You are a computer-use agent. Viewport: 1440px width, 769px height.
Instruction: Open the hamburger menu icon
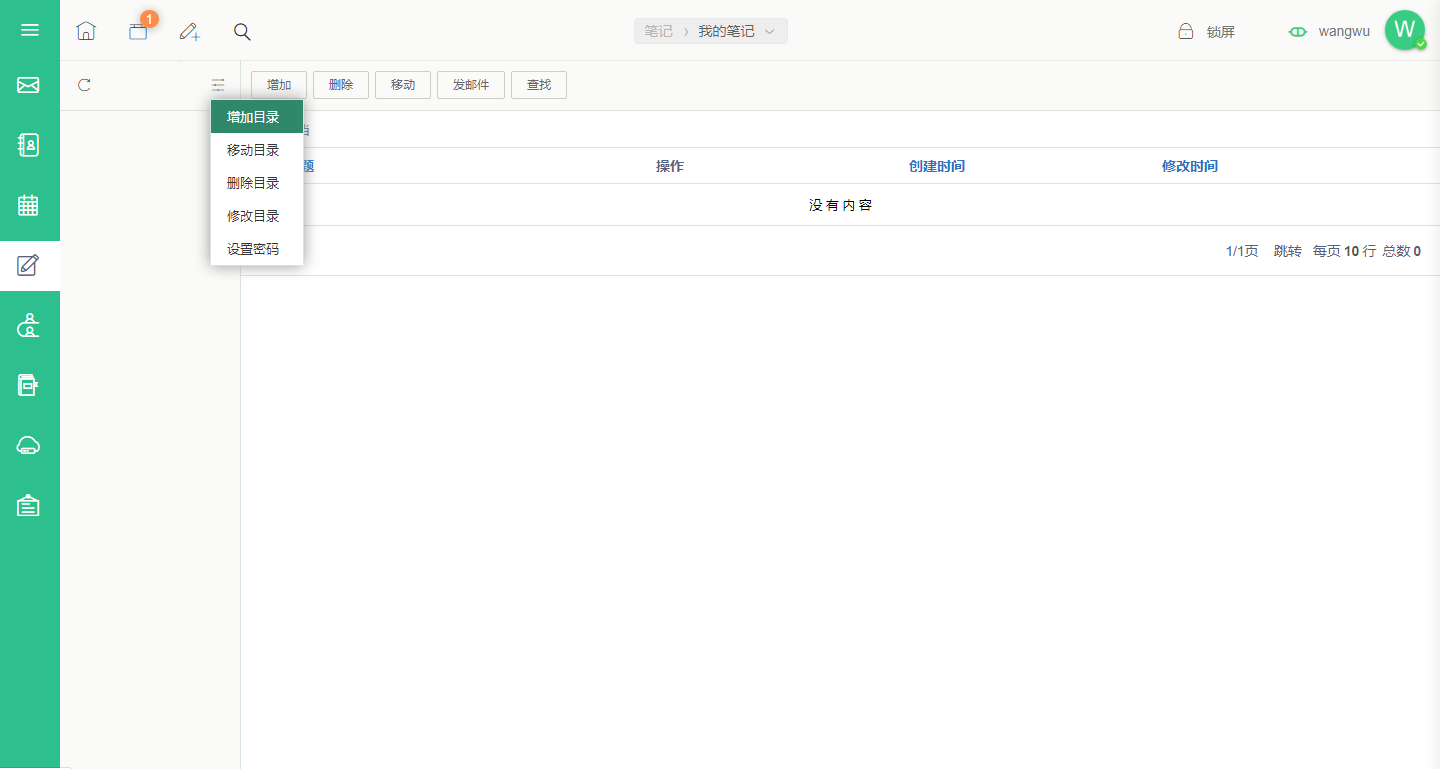30,30
